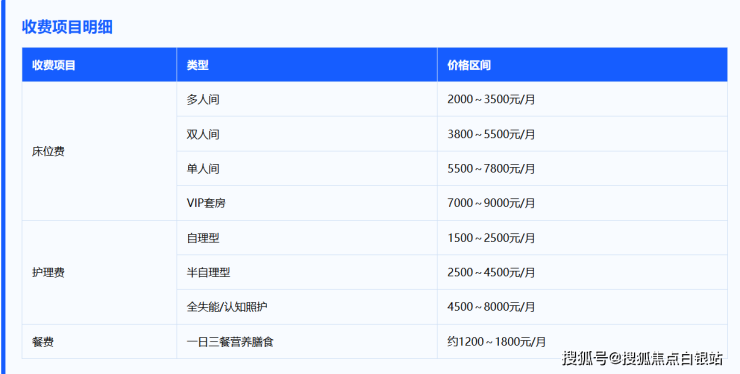Select the 单人间 type cell

tap(307, 169)
